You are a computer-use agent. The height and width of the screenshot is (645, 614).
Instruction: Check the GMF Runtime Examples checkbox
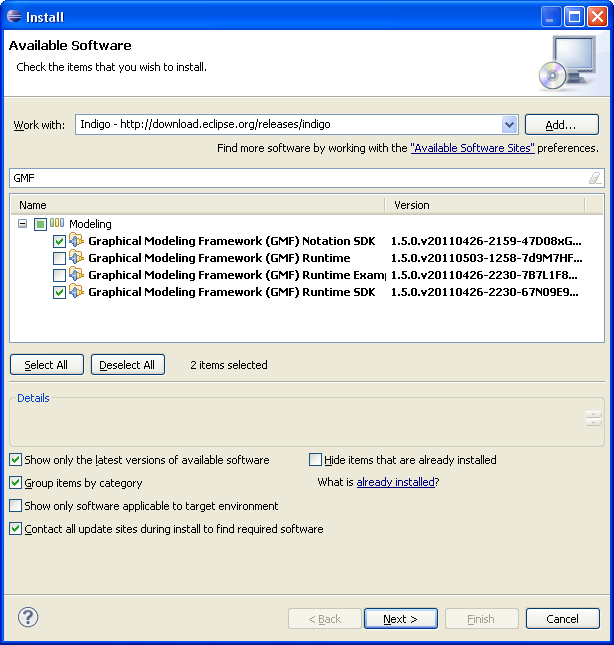(59, 275)
